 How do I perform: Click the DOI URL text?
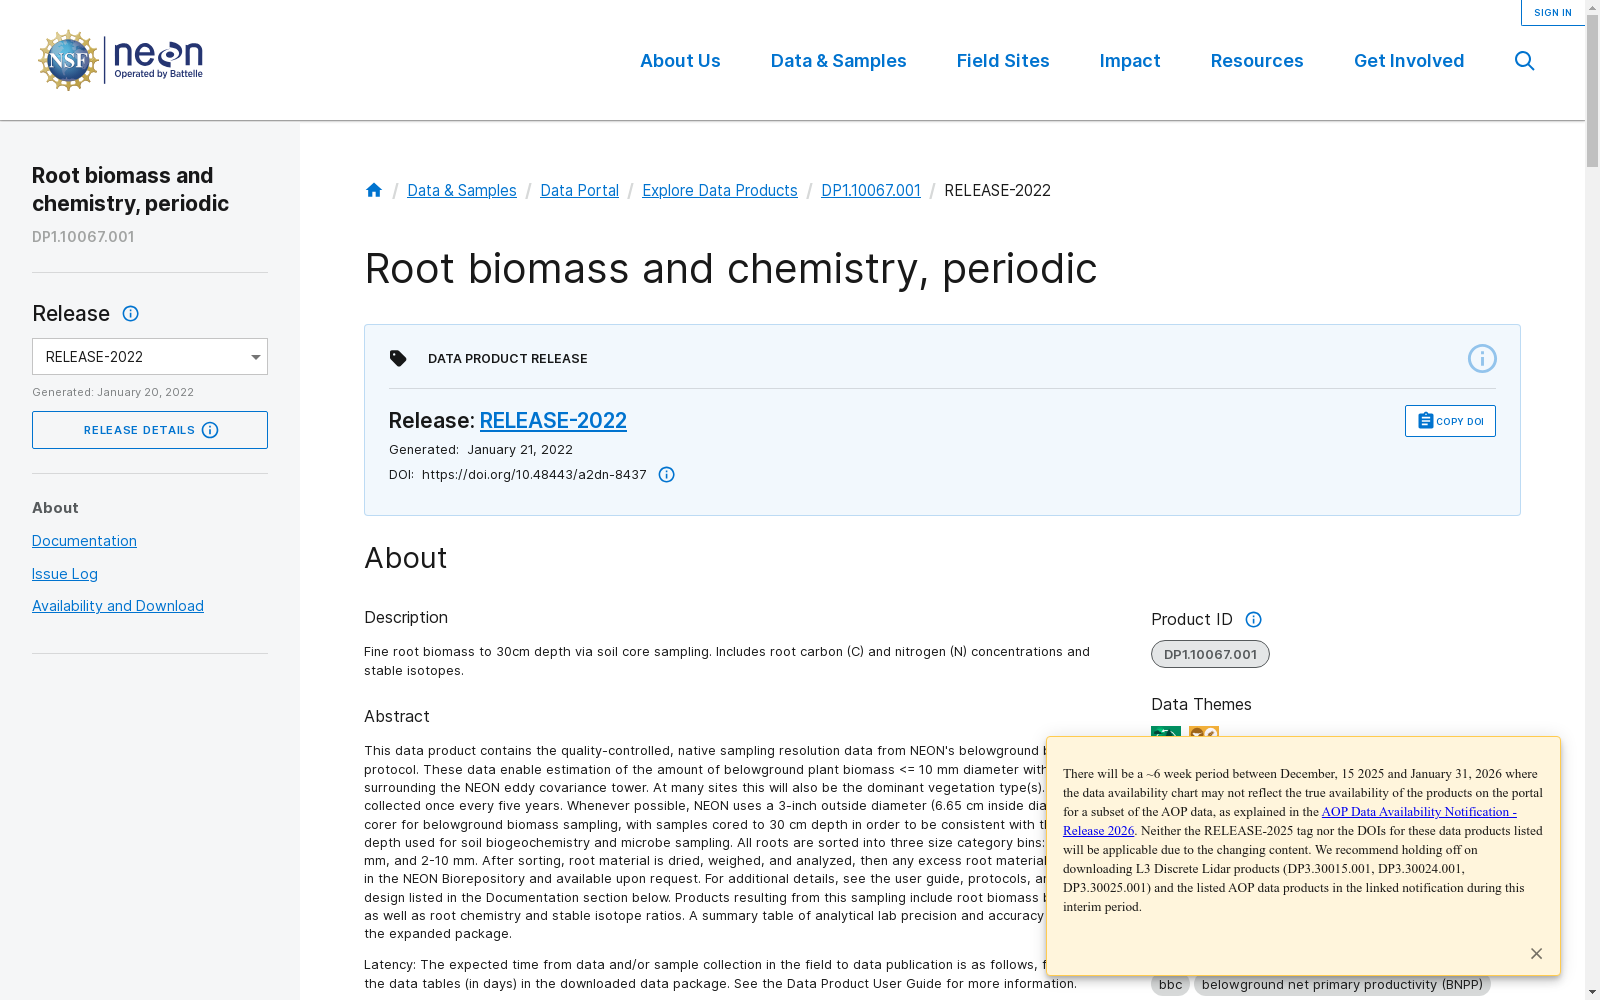pyautogui.click(x=534, y=475)
